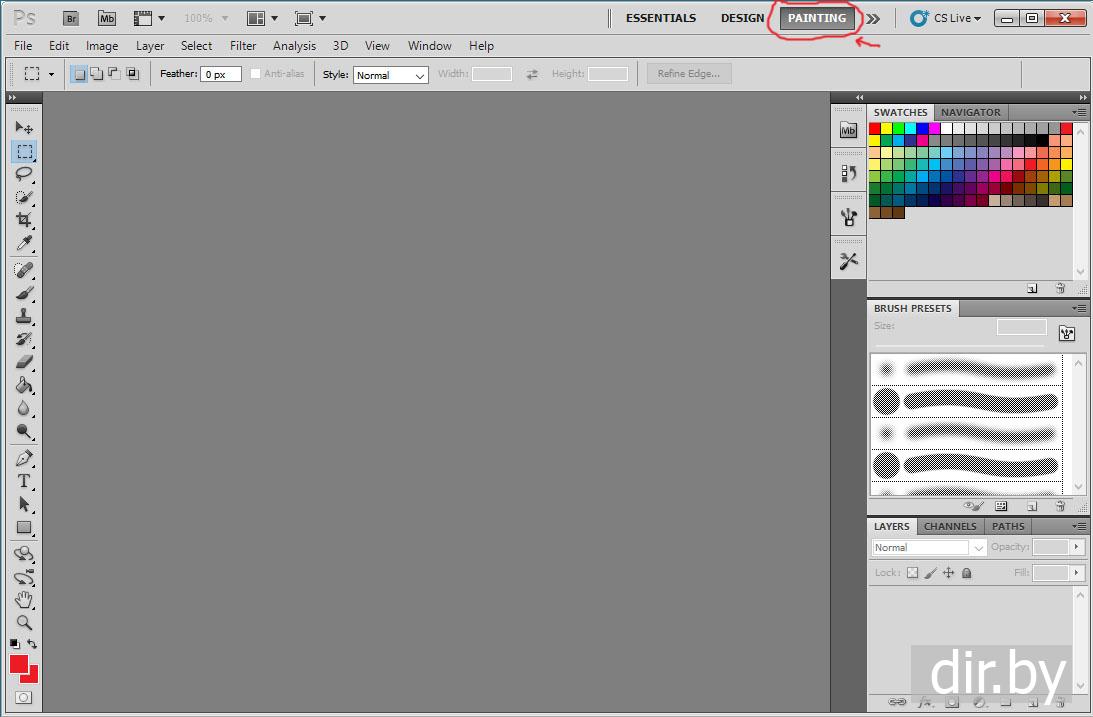This screenshot has height=717, width=1093.
Task: Launch Mini Bridge from the top bar
Action: 107,18
